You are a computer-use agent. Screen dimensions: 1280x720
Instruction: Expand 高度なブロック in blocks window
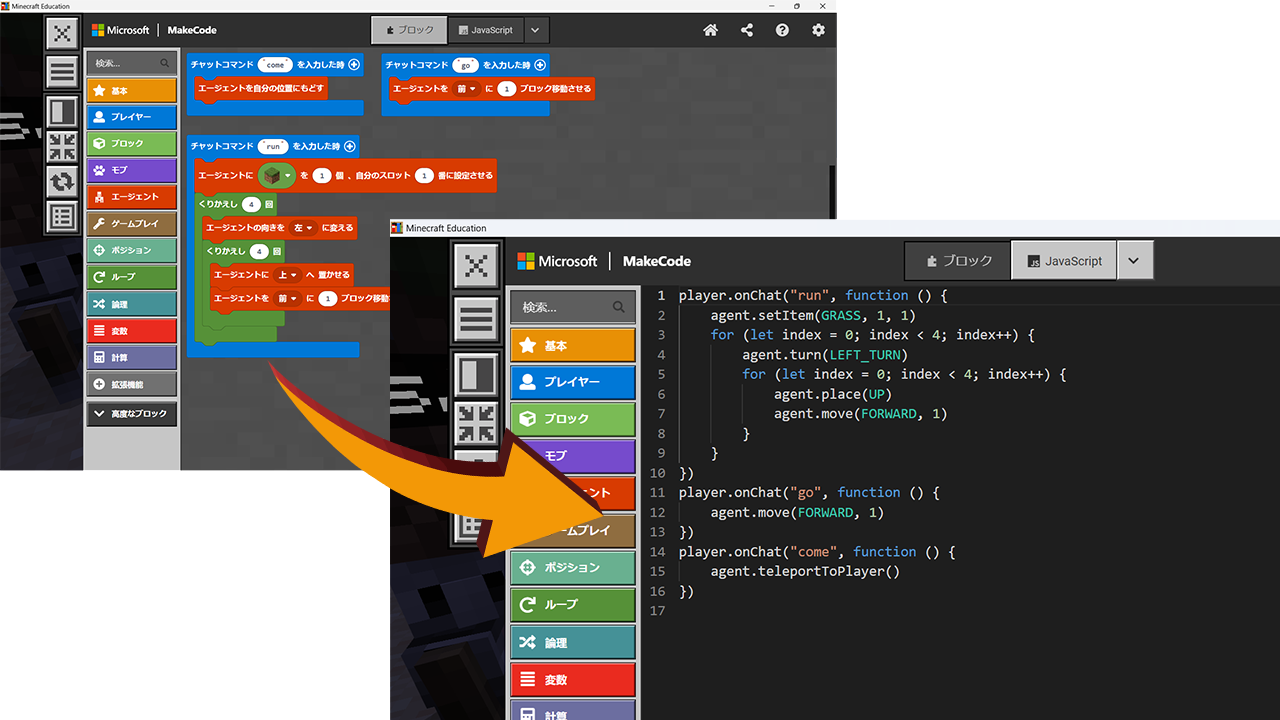tap(131, 413)
